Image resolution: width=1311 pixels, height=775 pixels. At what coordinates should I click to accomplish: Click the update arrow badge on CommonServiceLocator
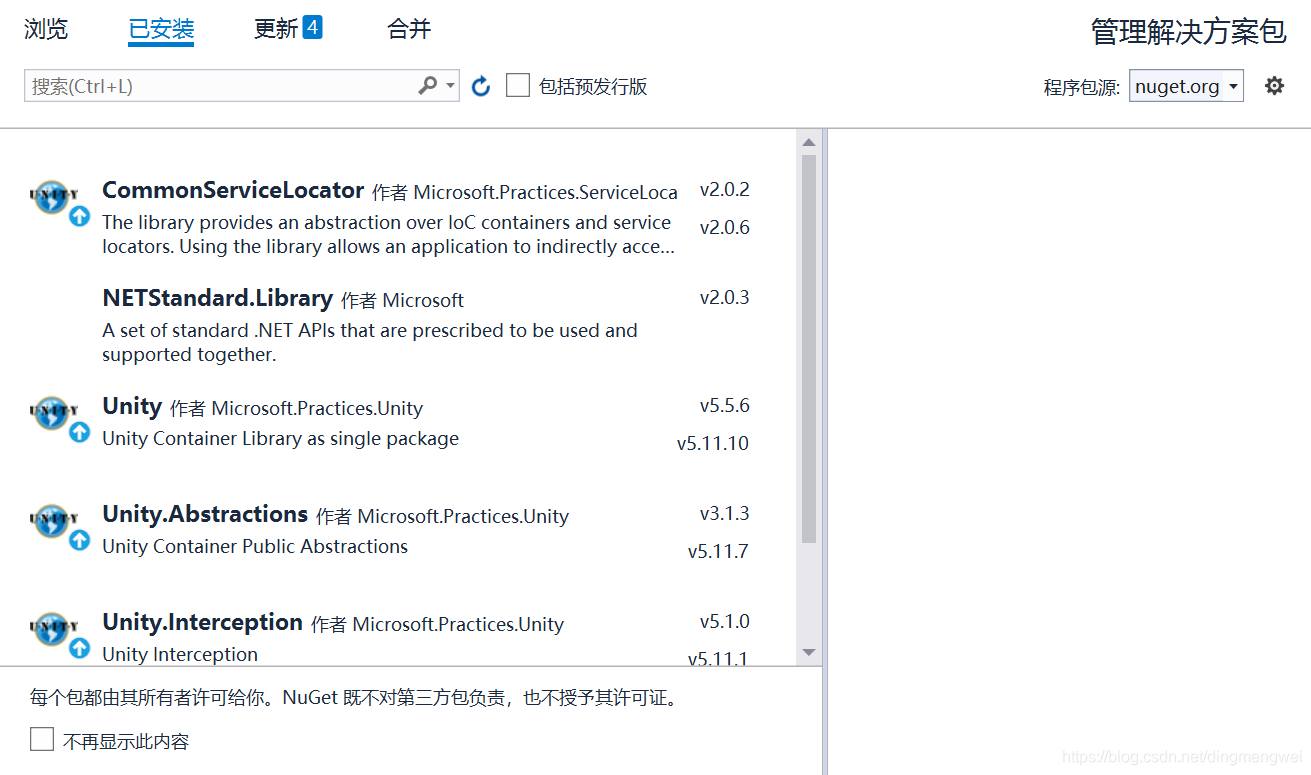point(79,215)
